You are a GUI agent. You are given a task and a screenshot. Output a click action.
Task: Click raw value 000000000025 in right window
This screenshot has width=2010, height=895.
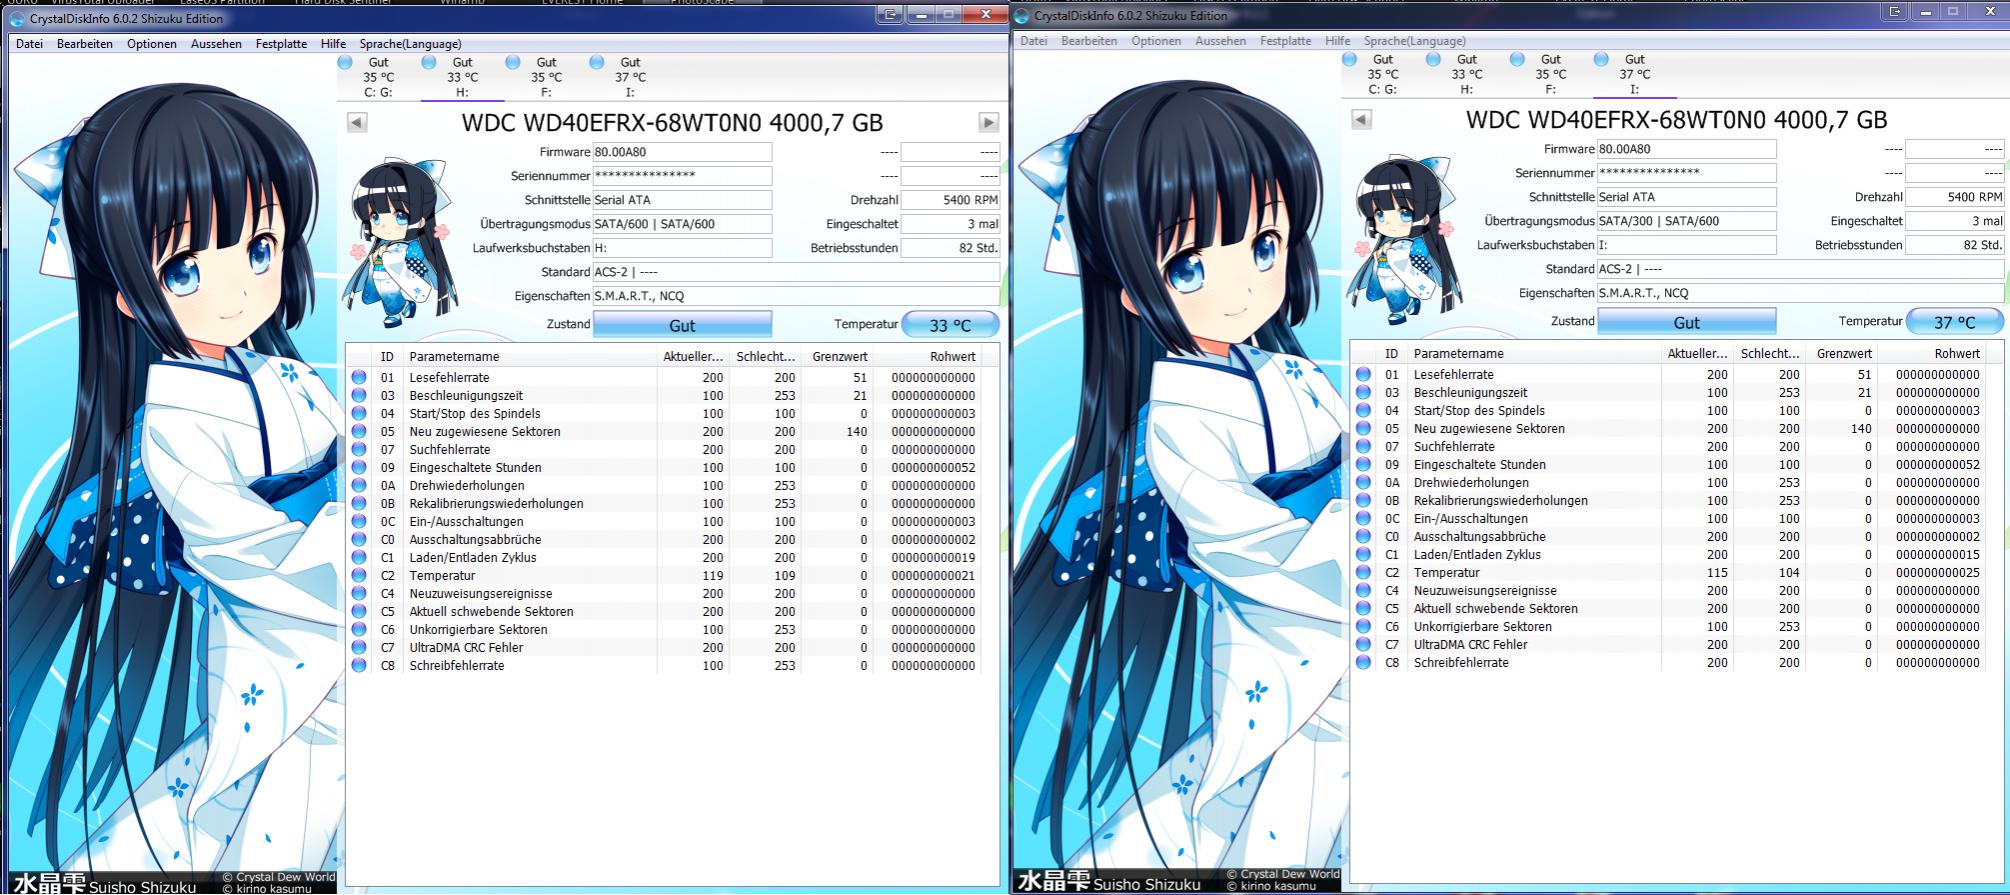(x=1937, y=573)
